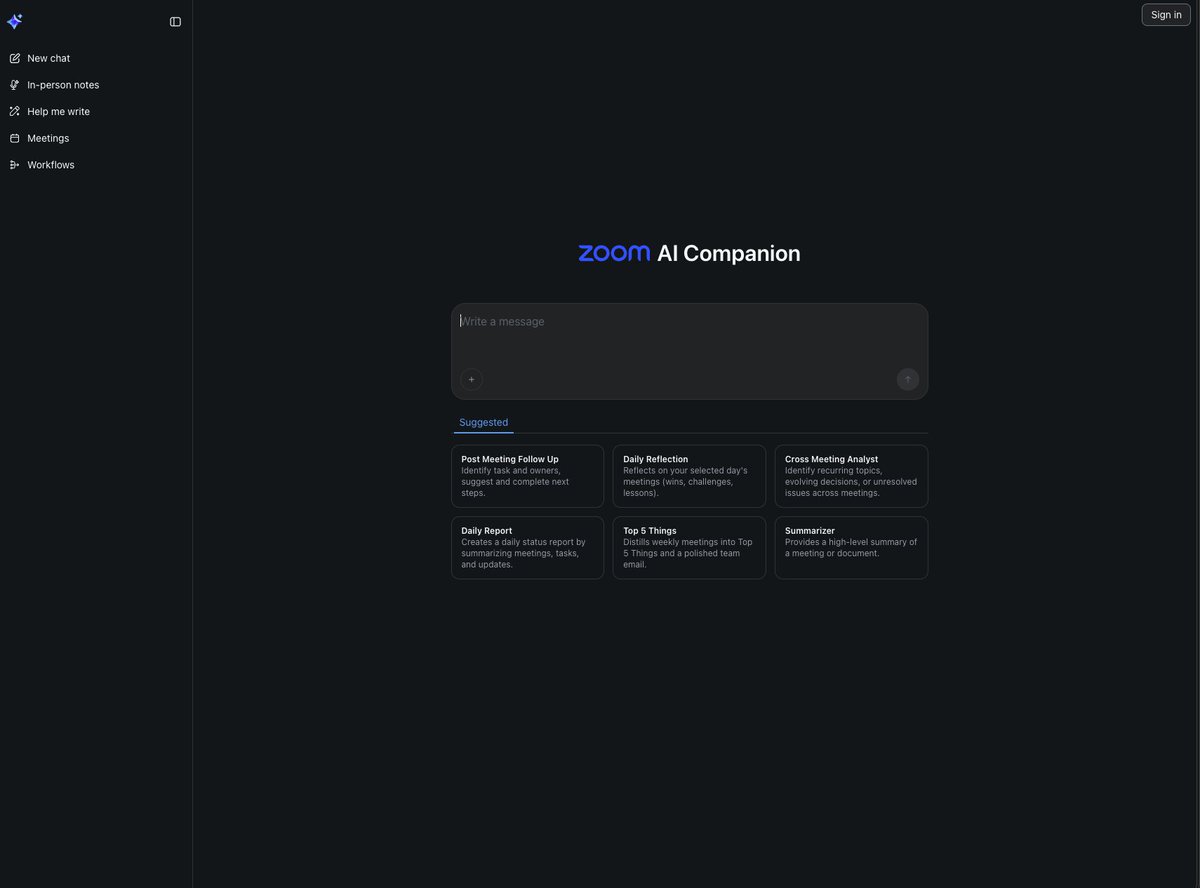The width and height of the screenshot is (1200, 888).
Task: Open the Cross Meeting Analyst card
Action: point(851,476)
